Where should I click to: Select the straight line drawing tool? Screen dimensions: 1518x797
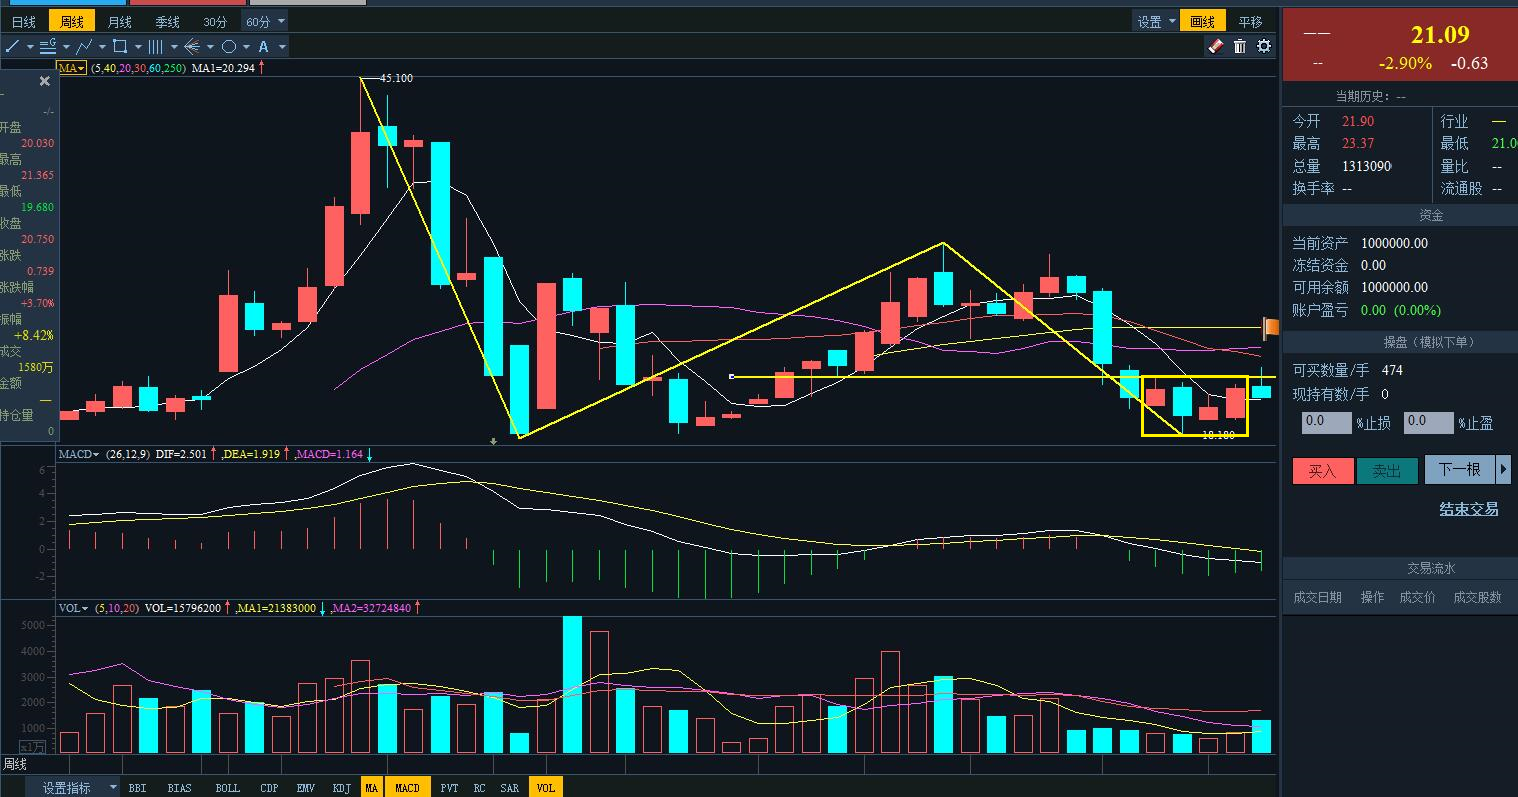pyautogui.click(x=12, y=46)
